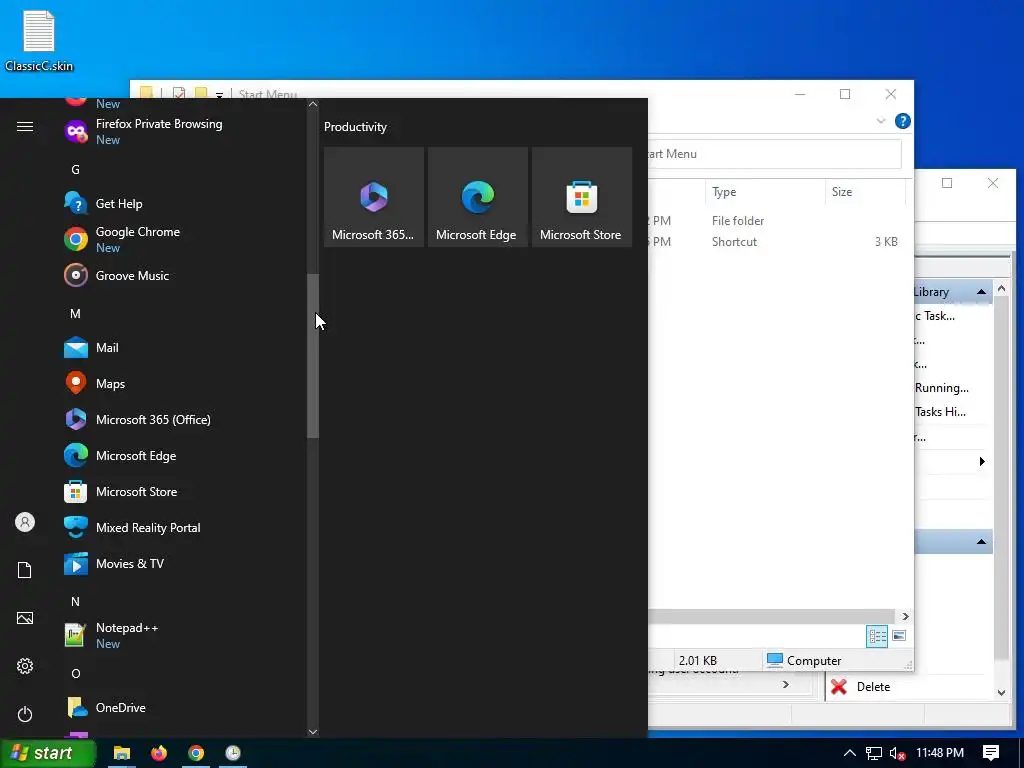This screenshot has height=768, width=1024.
Task: Open File Explorer from taskbar
Action: click(x=121, y=753)
